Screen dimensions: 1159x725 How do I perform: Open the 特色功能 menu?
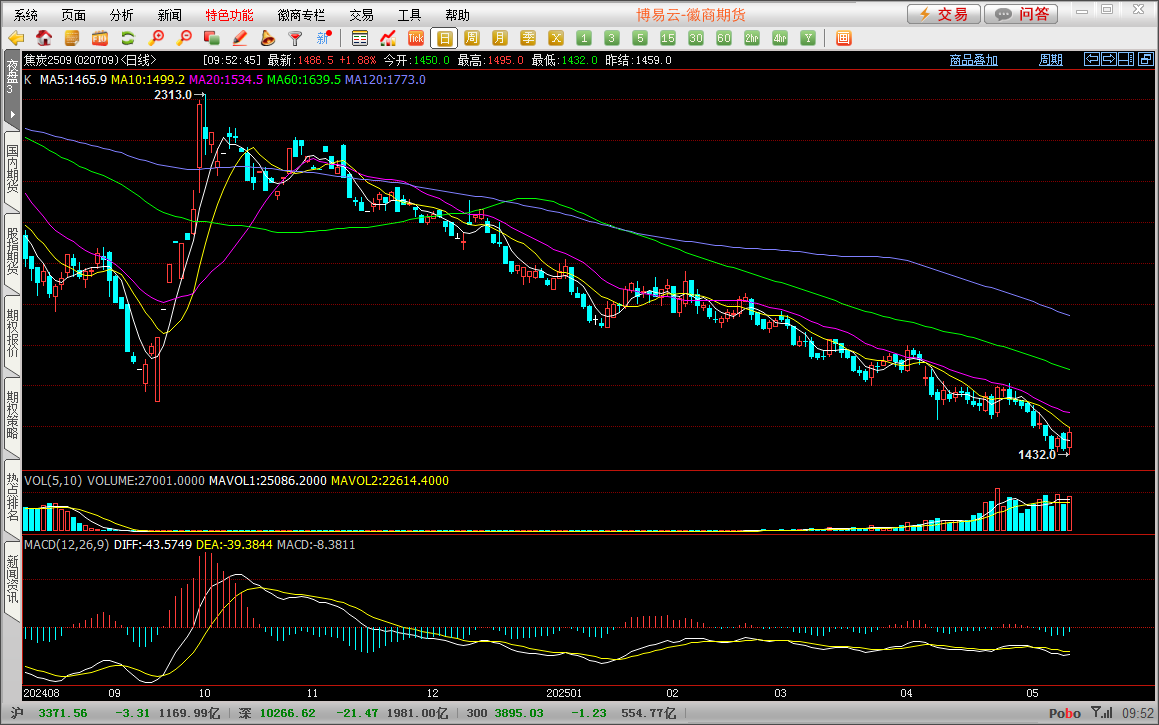click(229, 15)
